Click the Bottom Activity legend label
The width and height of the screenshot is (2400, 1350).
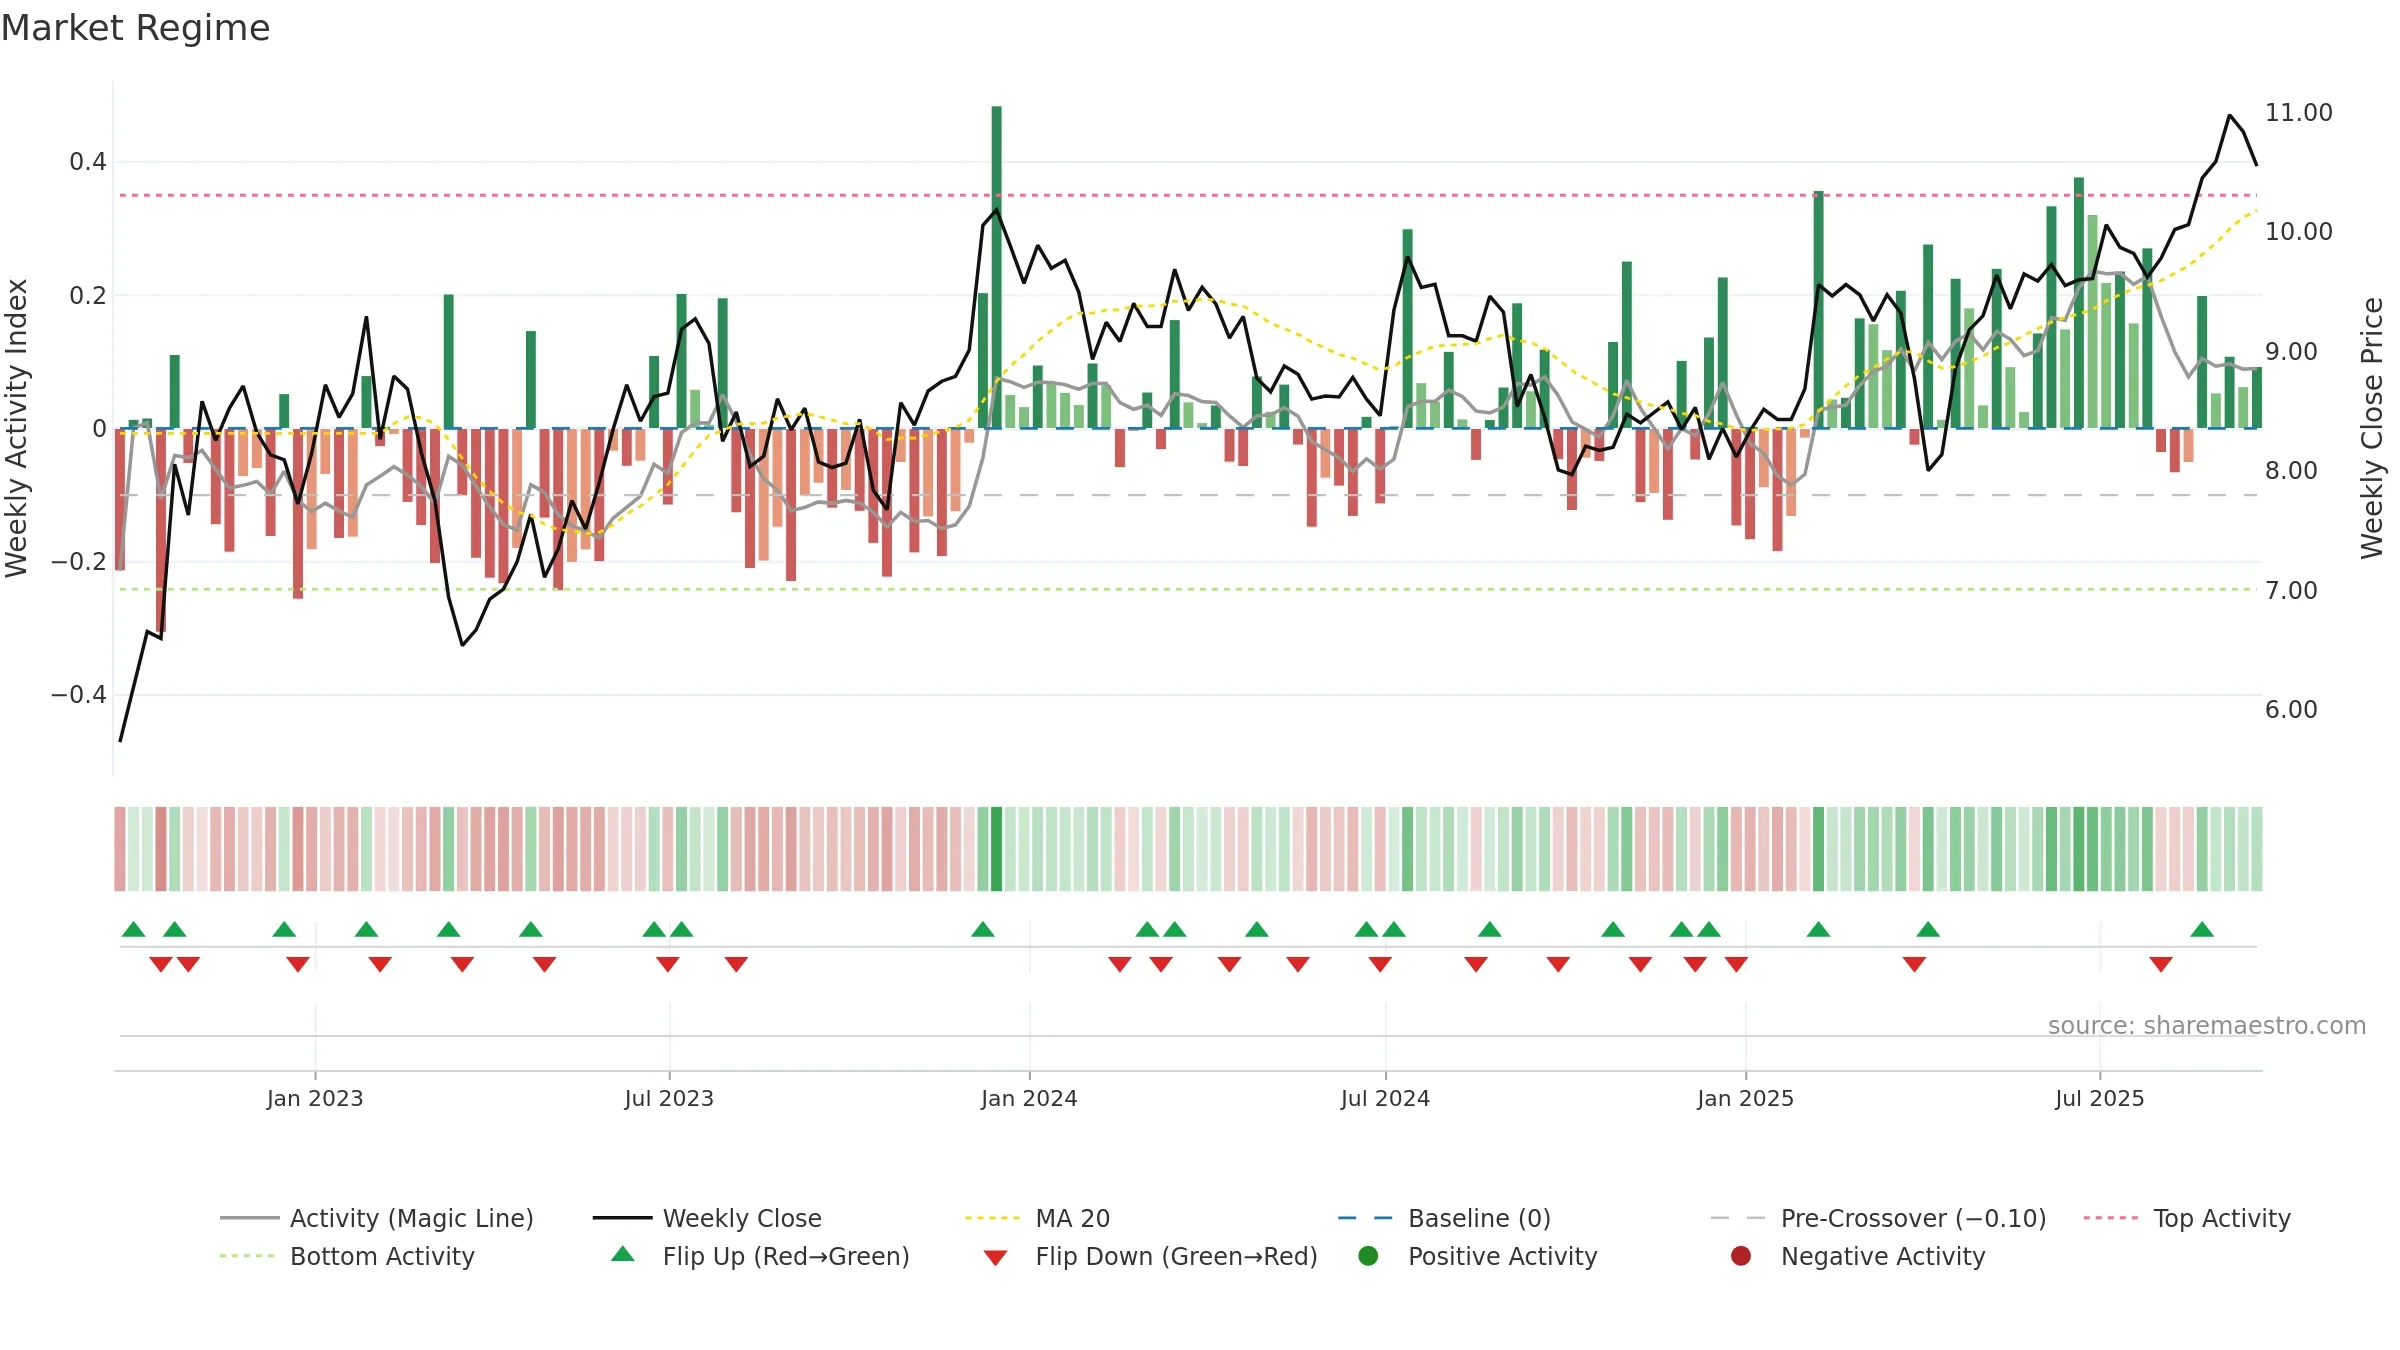tap(382, 1256)
